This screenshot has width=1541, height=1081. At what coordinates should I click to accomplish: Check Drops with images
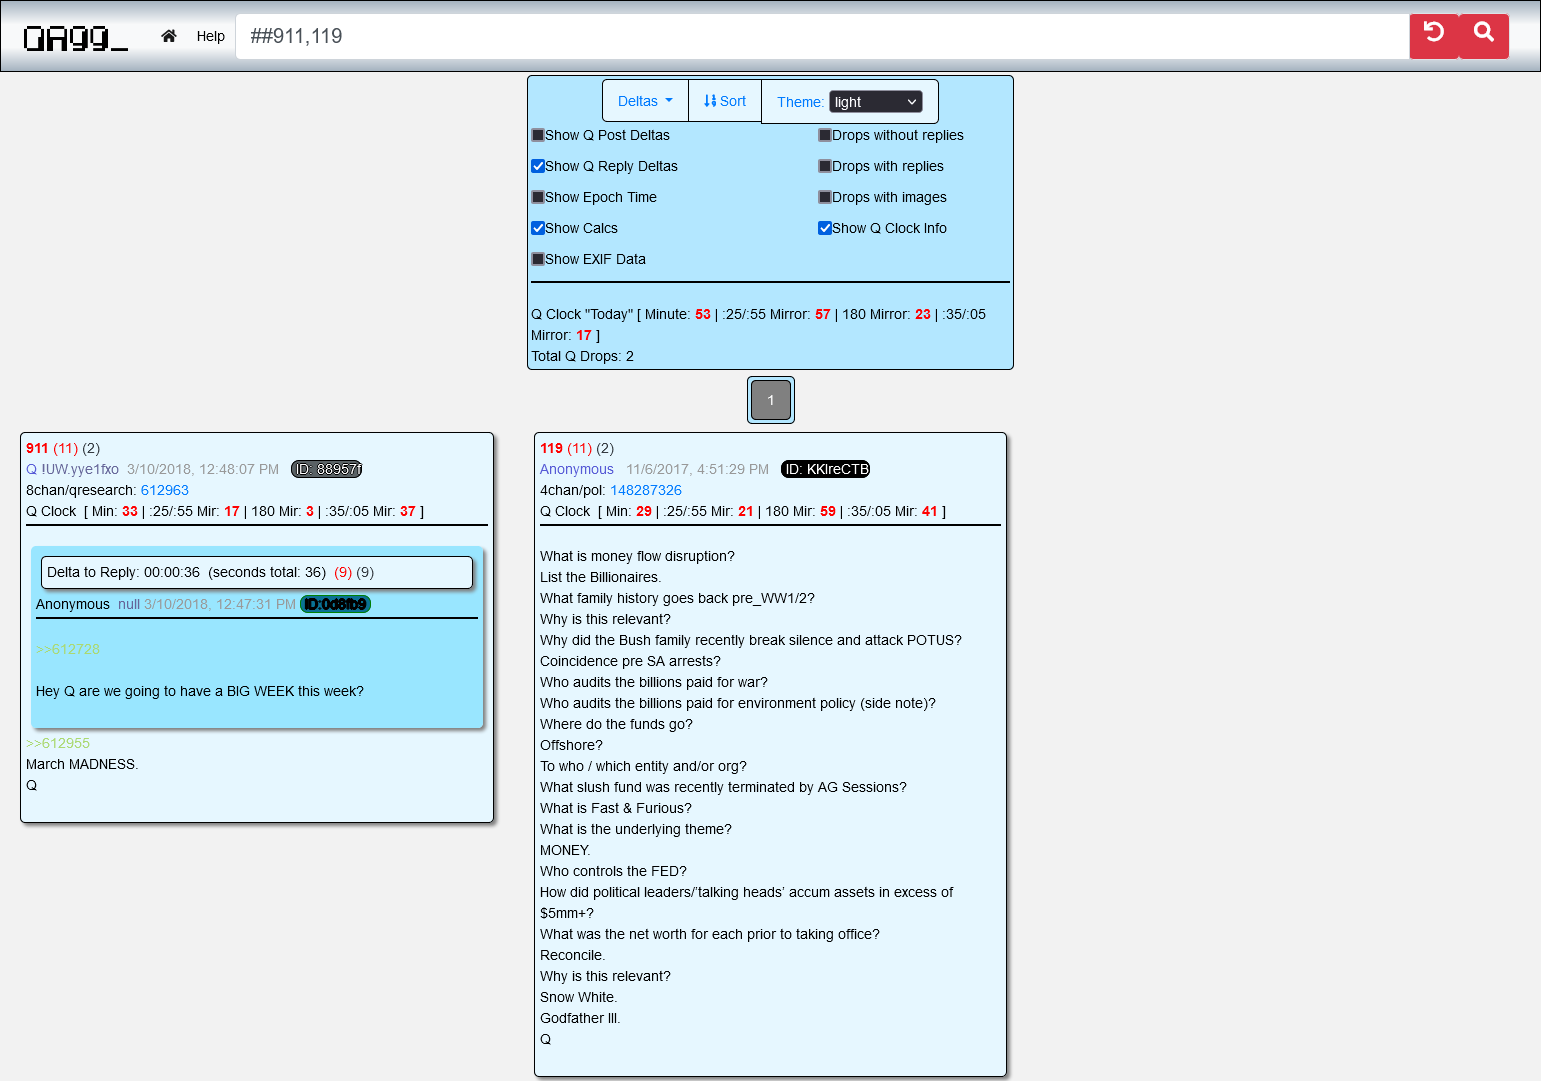[825, 197]
